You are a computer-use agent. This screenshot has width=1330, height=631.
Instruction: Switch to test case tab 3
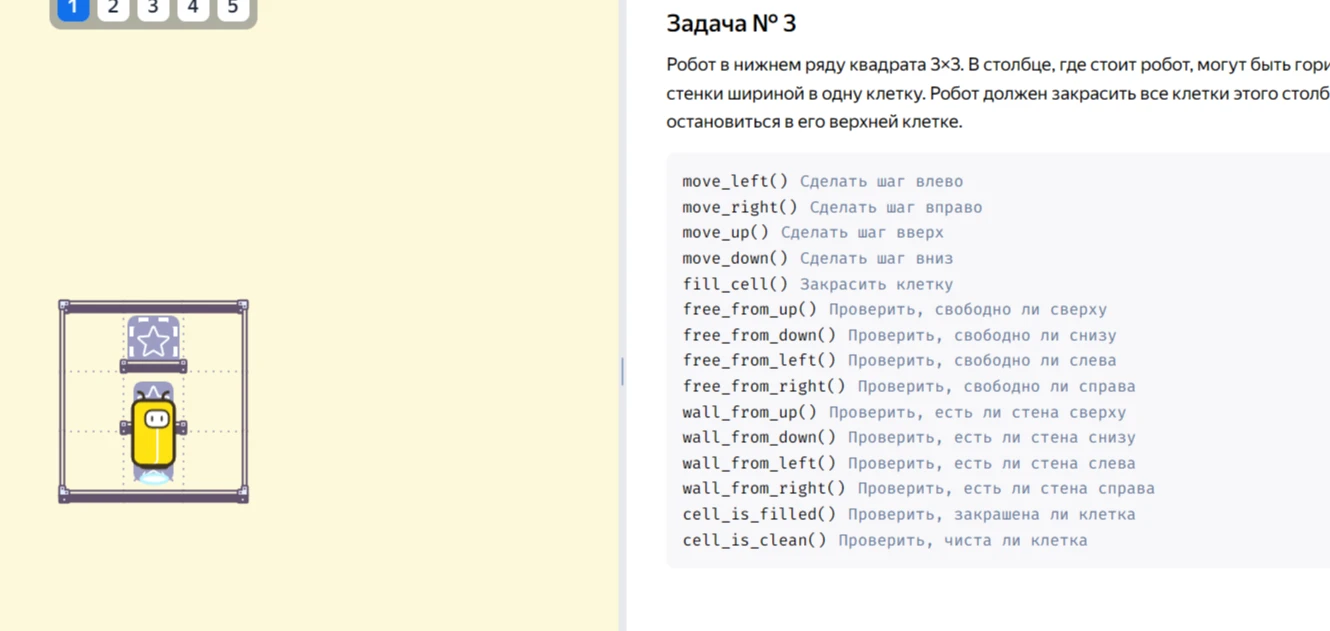tap(153, 8)
